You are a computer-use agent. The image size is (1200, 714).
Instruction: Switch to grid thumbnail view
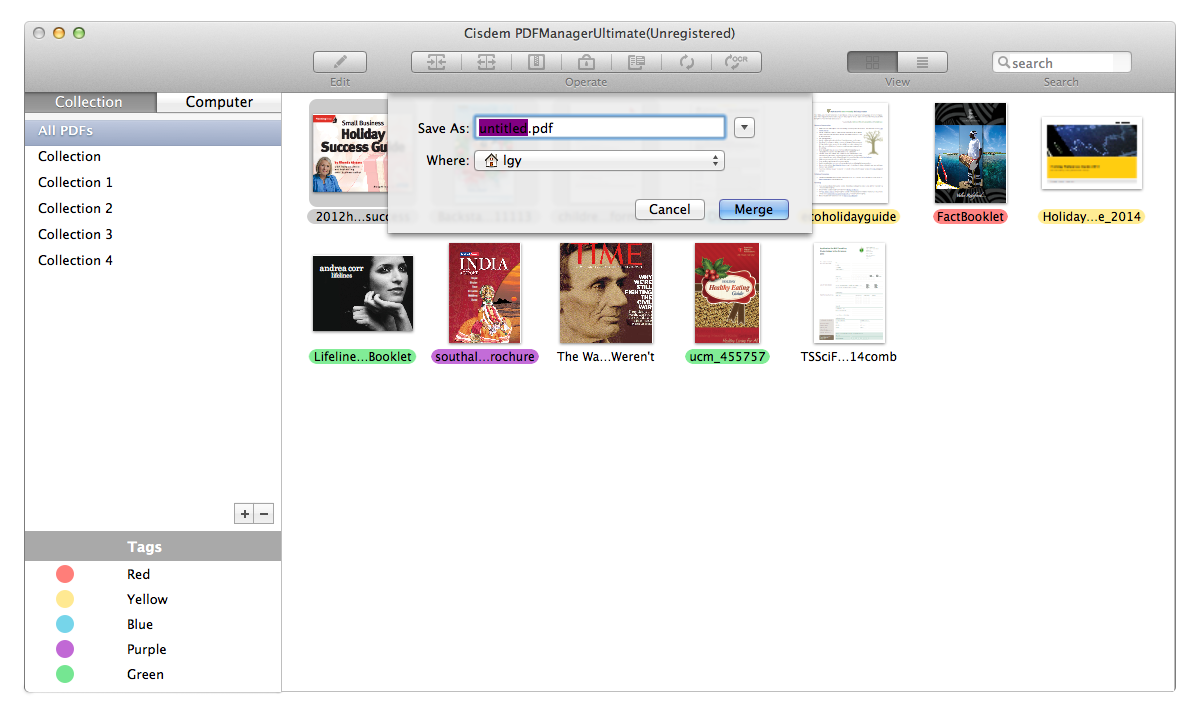click(872, 62)
